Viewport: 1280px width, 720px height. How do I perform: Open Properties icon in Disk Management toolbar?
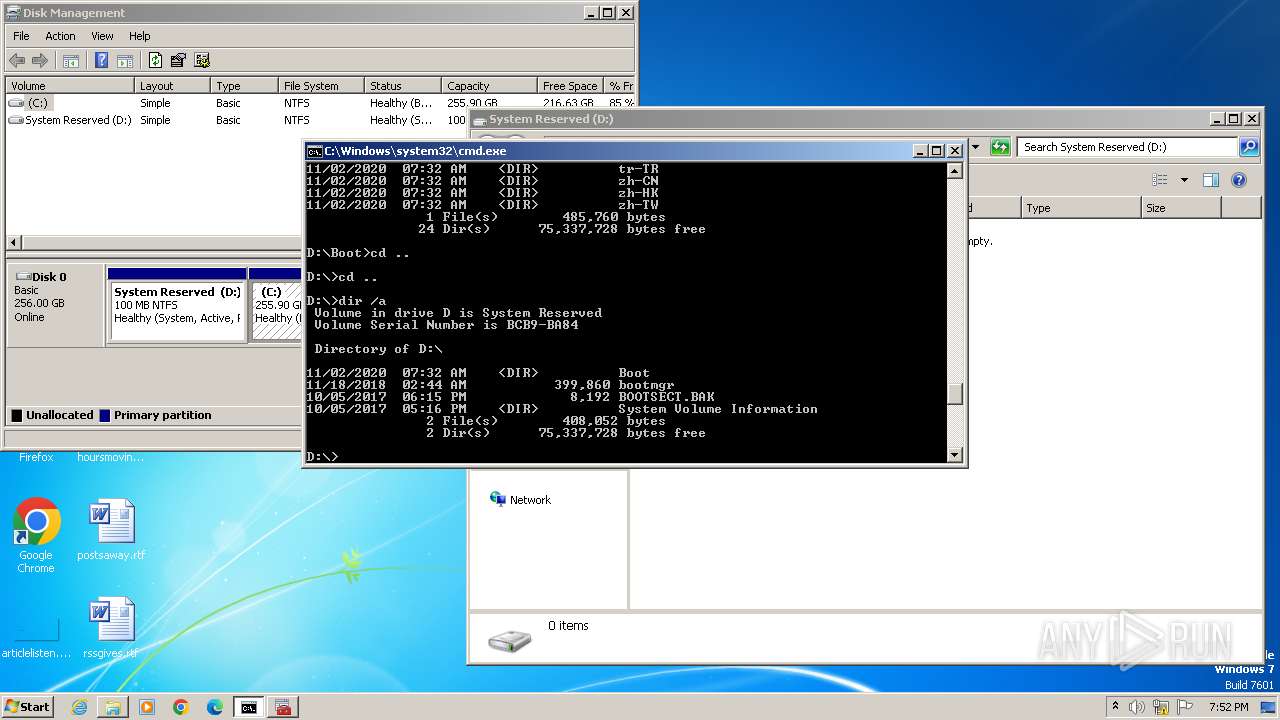click(x=178, y=60)
